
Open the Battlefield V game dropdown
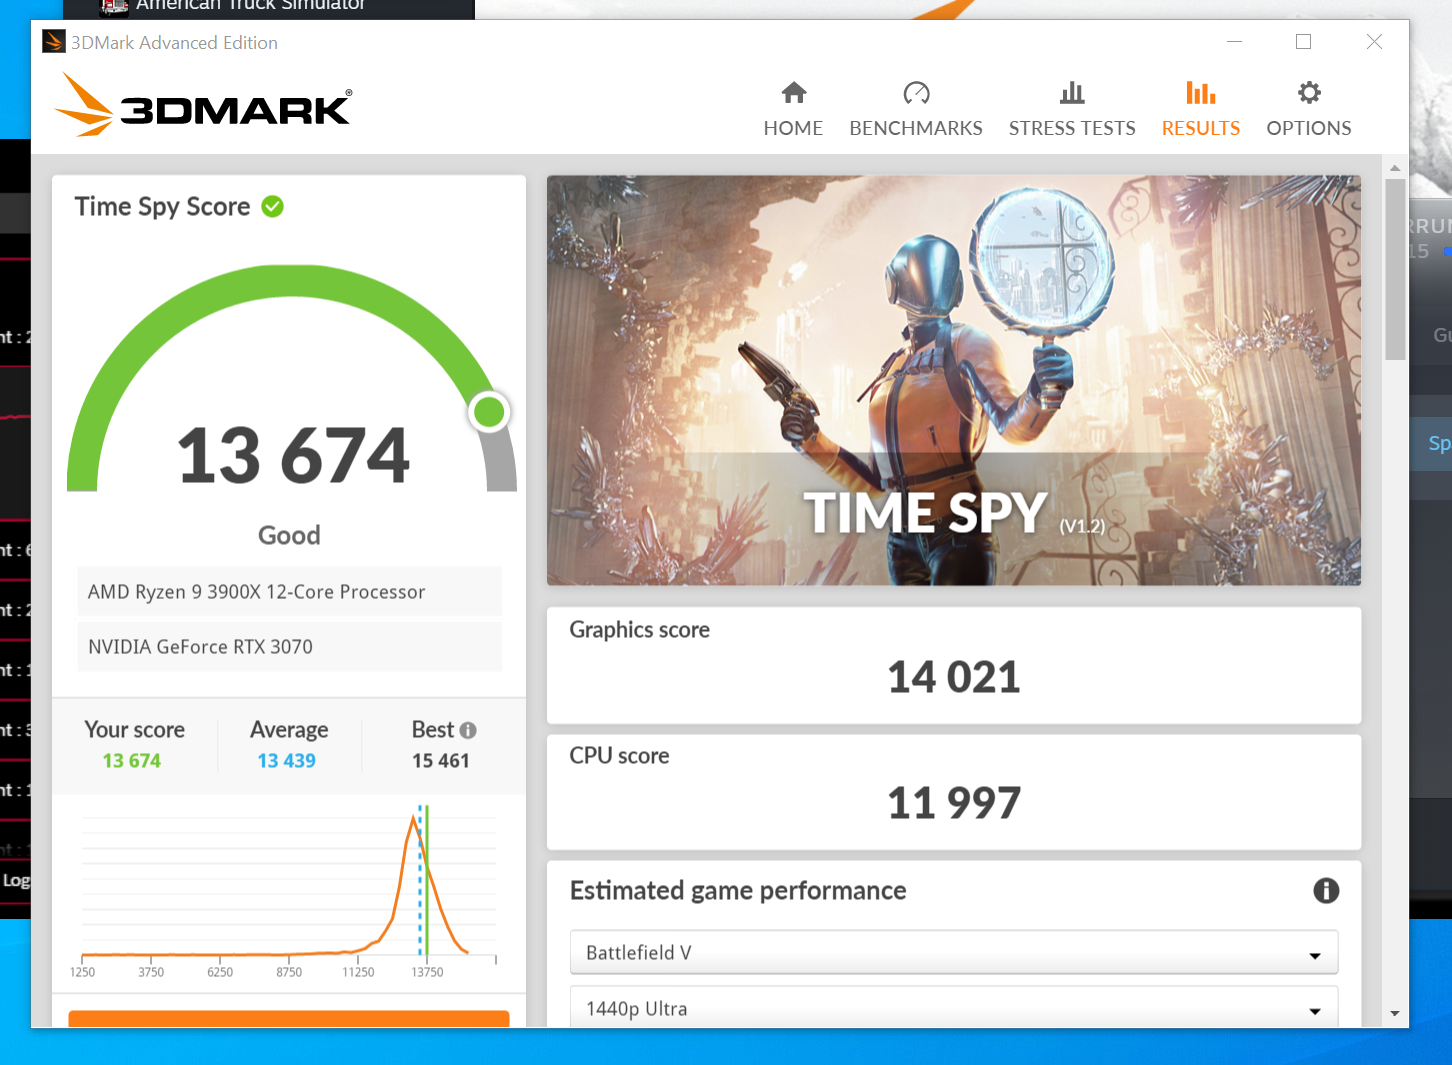(x=954, y=953)
